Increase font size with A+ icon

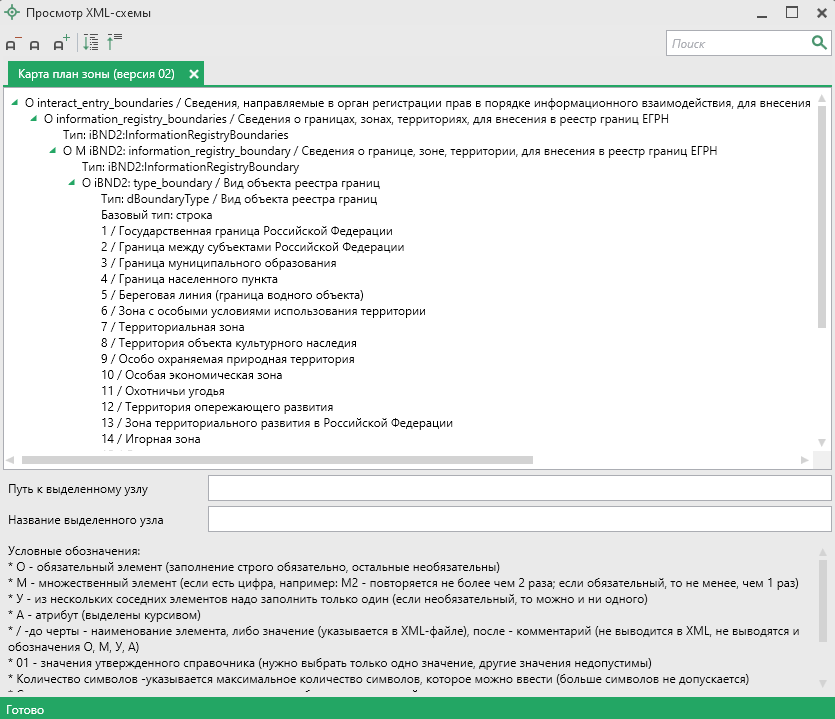coord(61,43)
